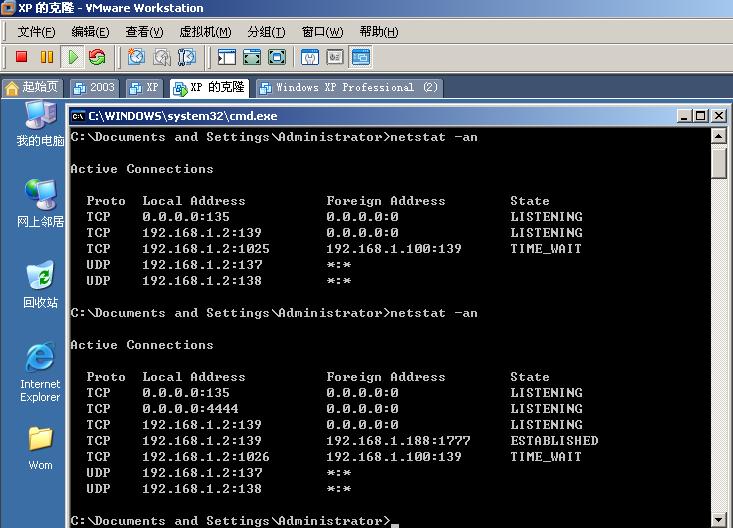Open the 文件(F) menu

[x=36, y=32]
